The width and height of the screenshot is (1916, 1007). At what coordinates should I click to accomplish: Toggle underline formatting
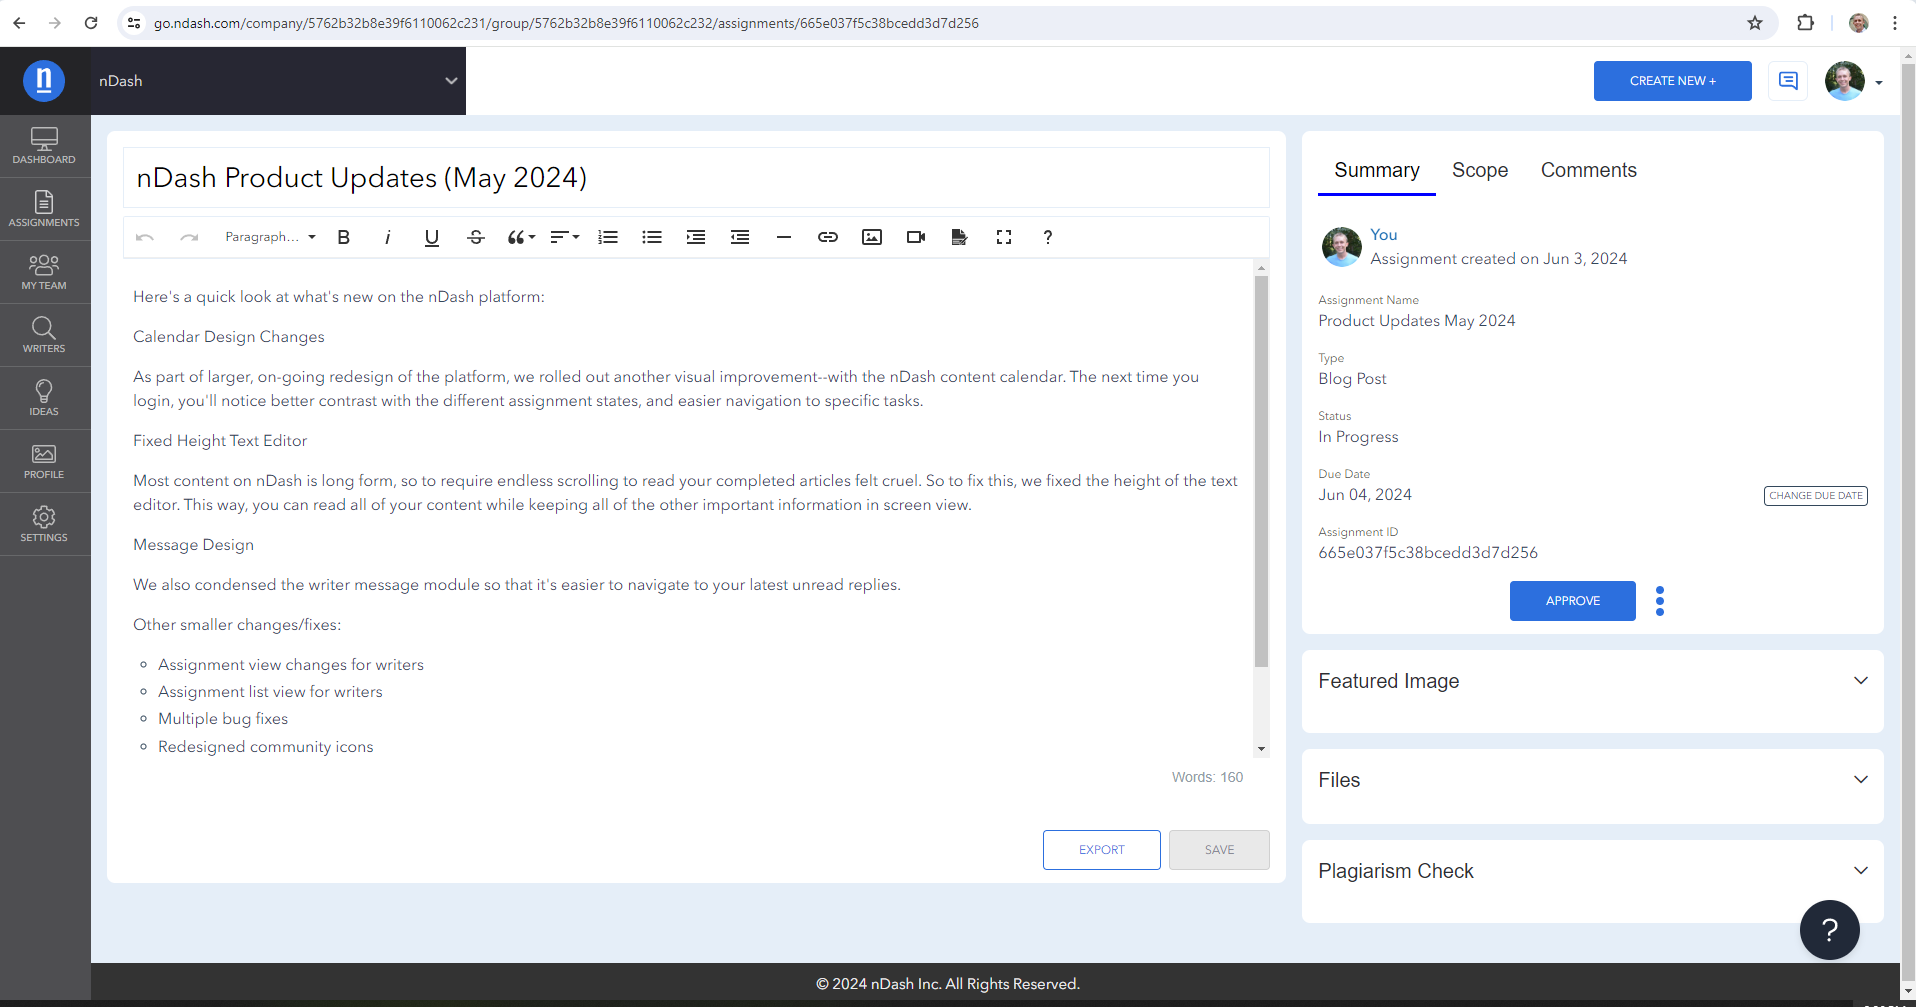pyautogui.click(x=432, y=237)
